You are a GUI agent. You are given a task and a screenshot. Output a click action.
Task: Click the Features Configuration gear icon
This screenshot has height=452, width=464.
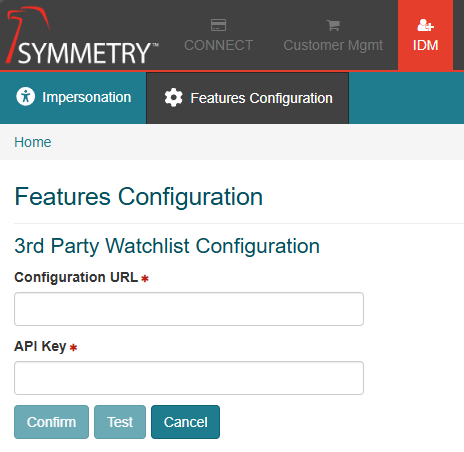[173, 98]
